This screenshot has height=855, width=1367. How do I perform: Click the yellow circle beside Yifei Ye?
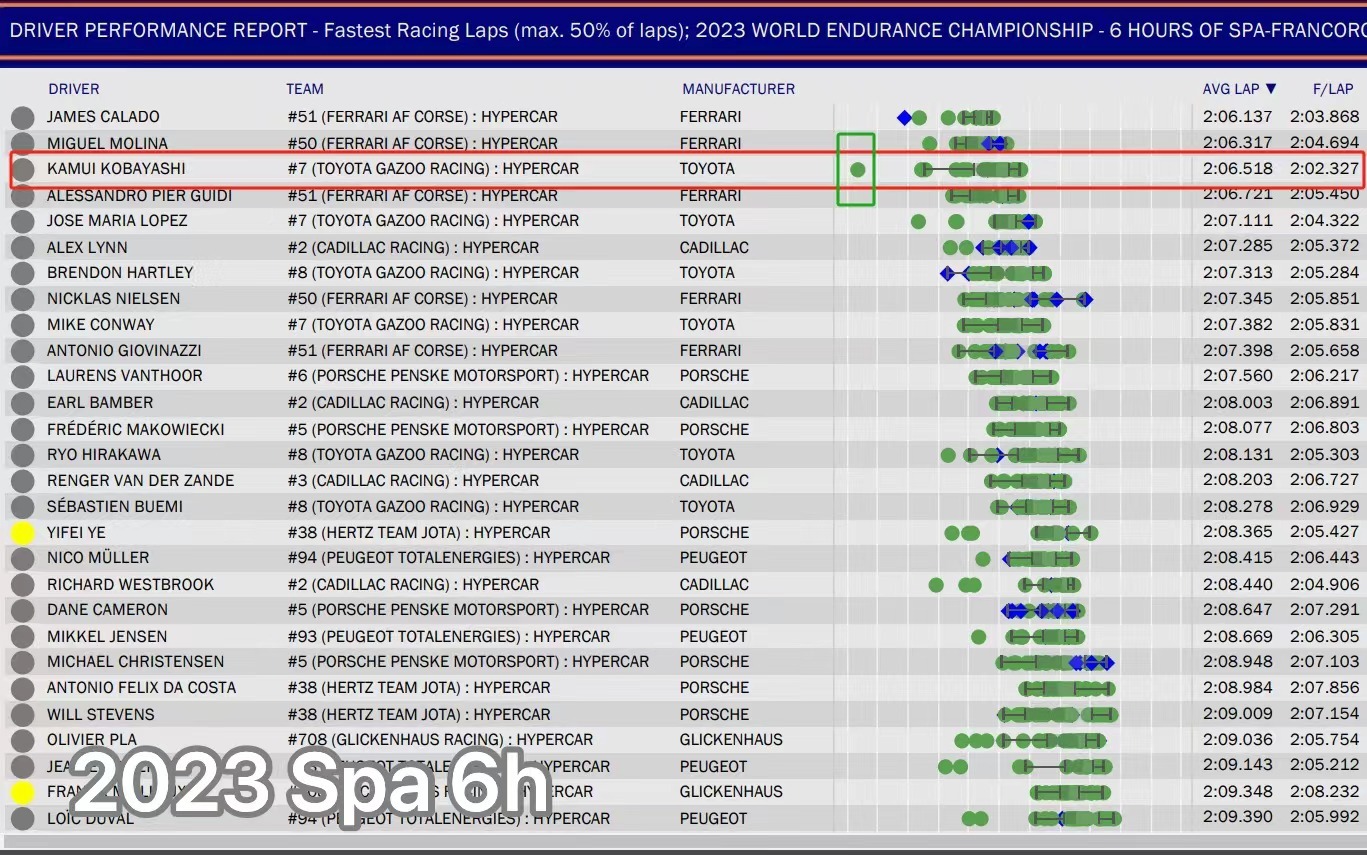(x=22, y=533)
